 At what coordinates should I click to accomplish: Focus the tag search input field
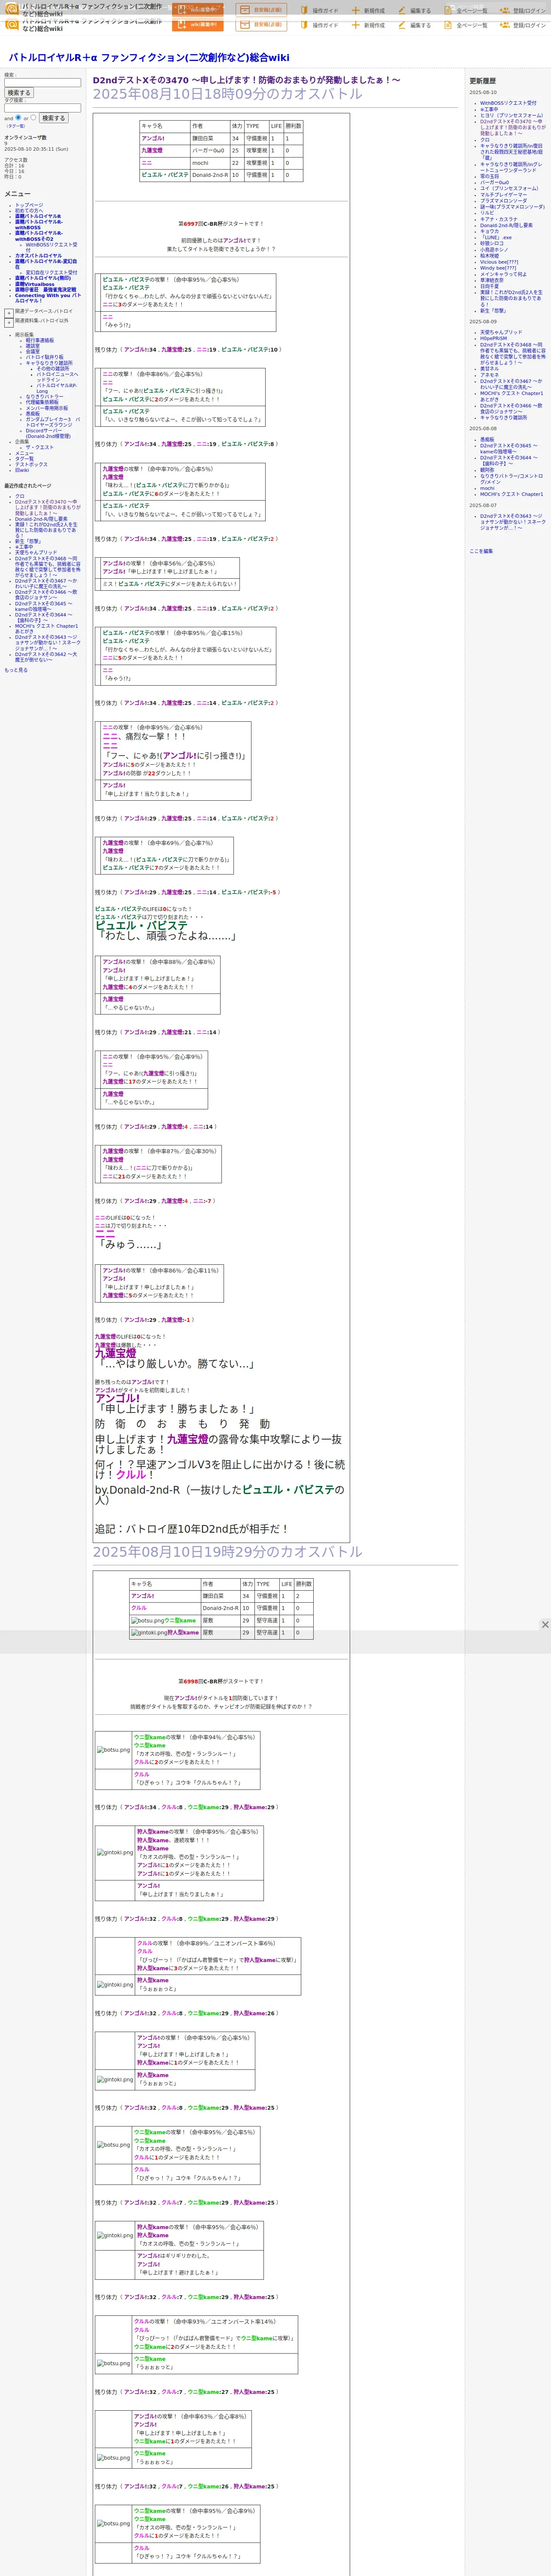pyautogui.click(x=42, y=108)
